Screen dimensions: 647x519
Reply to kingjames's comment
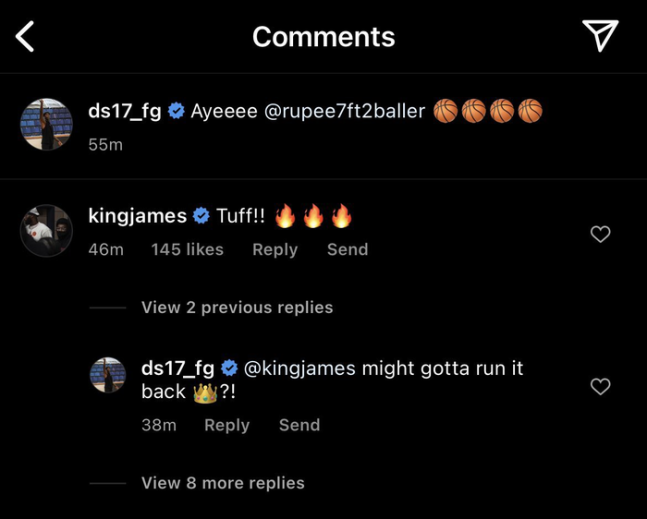point(275,249)
